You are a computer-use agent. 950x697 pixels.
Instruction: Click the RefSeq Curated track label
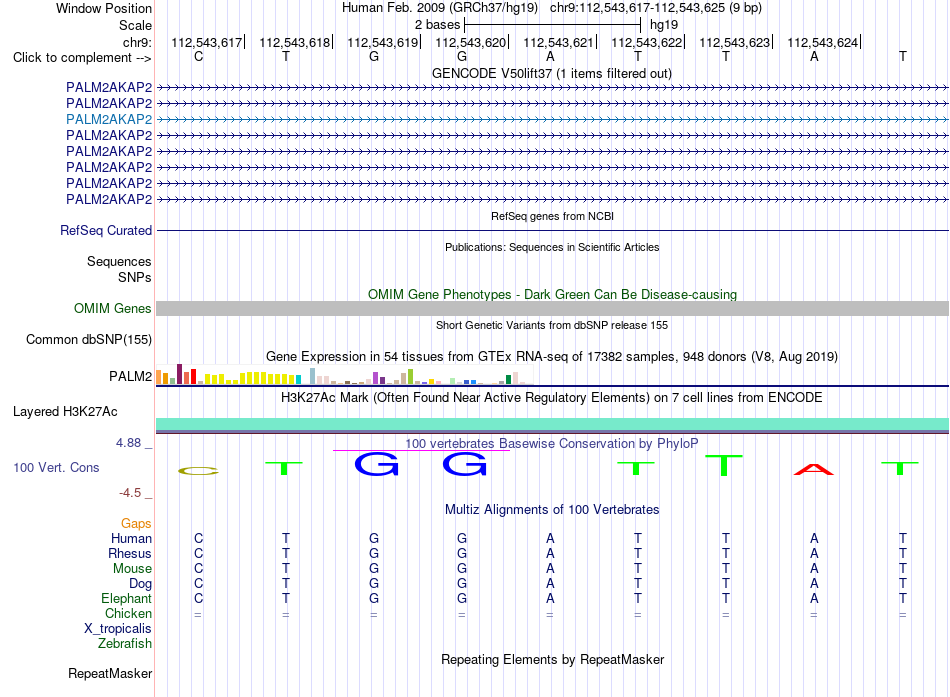tap(106, 230)
